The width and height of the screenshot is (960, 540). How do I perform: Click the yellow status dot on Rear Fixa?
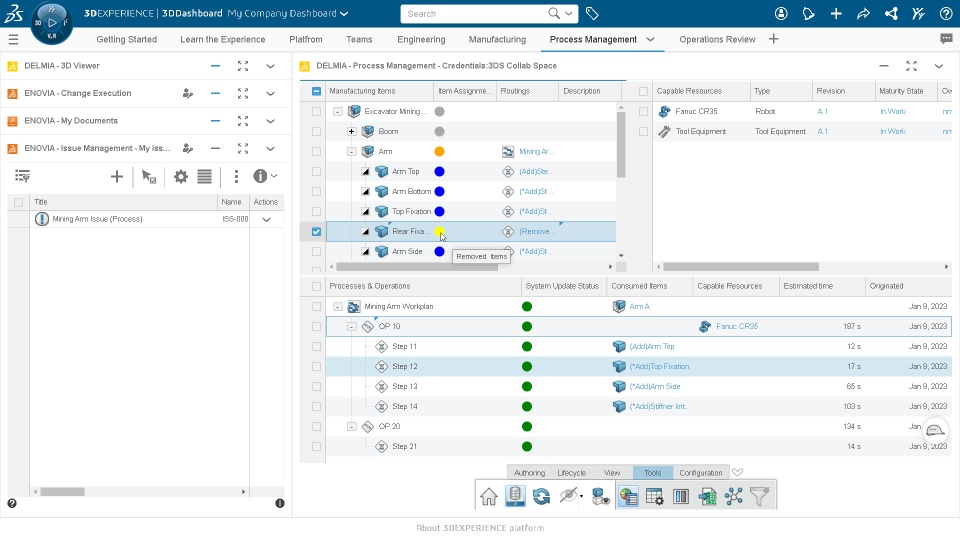pyautogui.click(x=439, y=231)
